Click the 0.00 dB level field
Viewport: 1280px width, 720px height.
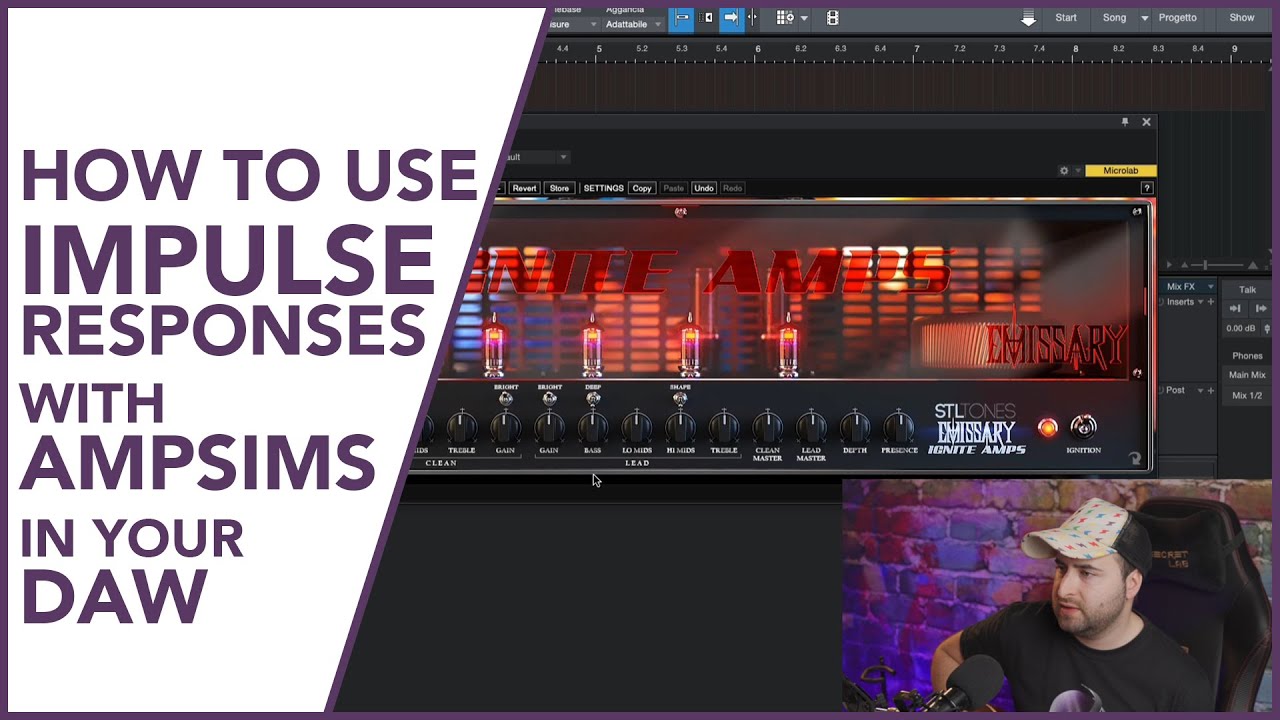point(1241,328)
